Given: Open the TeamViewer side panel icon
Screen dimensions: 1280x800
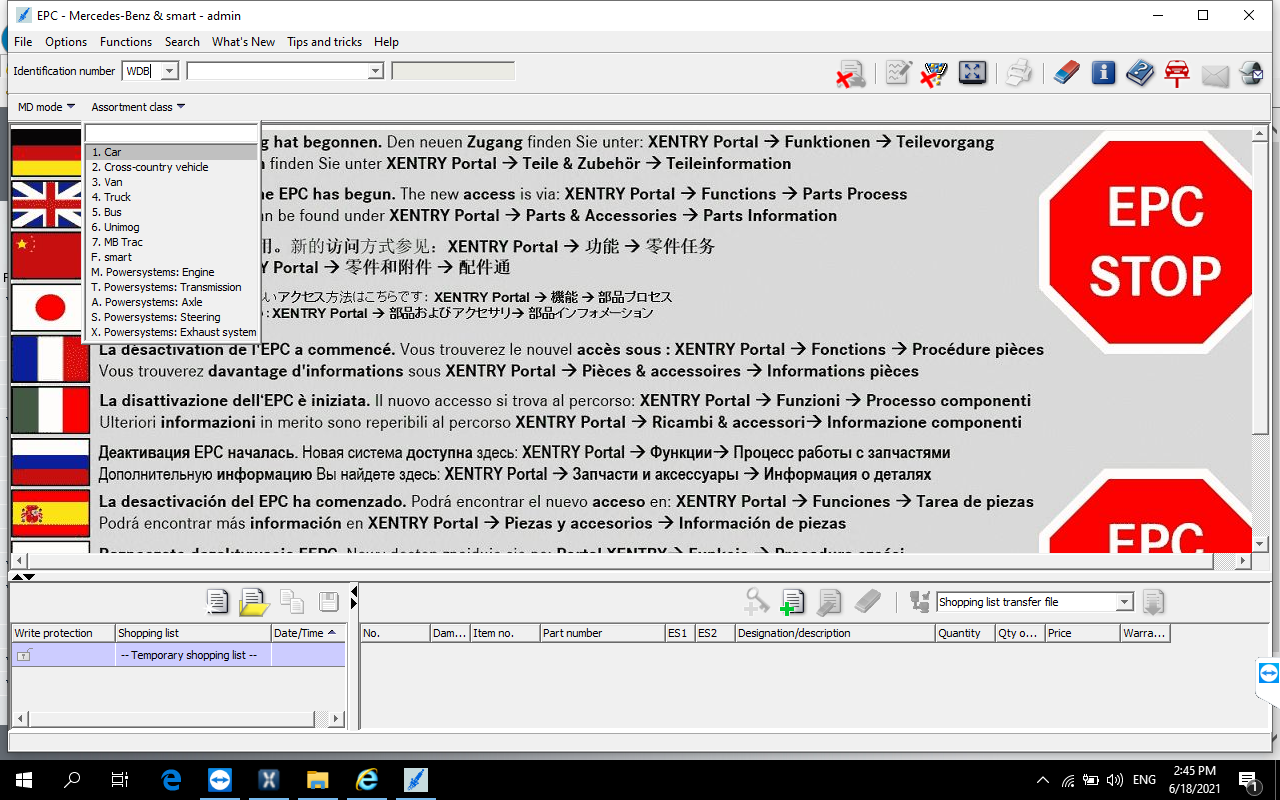Looking at the screenshot, I should click(x=1268, y=673).
